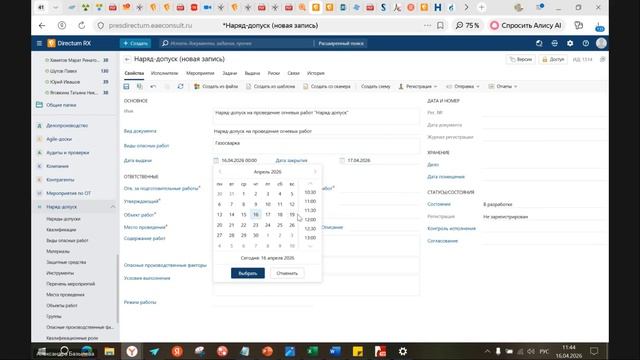640x360 pixels.
Task: Open the user avatar menu
Action: (601, 43)
